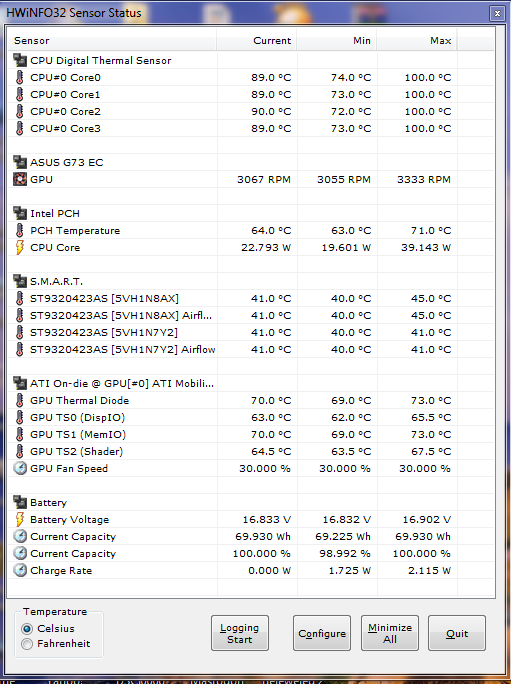511x684 pixels.
Task: Select the Battery Voltage row label
Action: pos(69,520)
